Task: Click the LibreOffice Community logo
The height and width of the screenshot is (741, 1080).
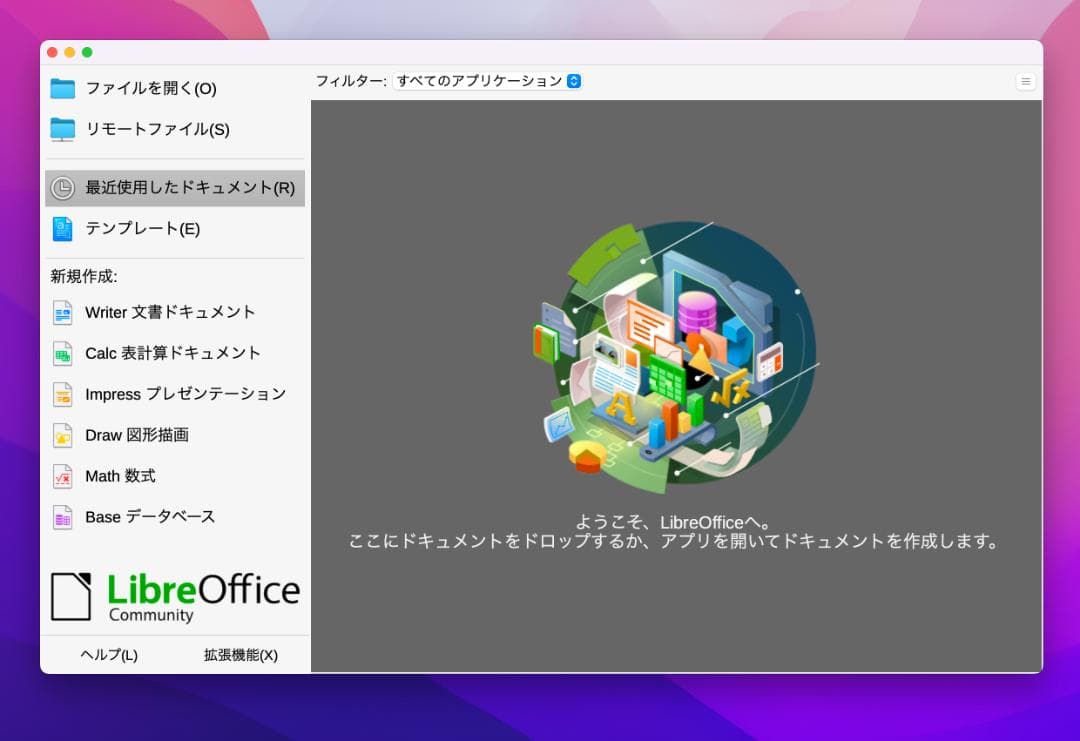Action: click(175, 596)
